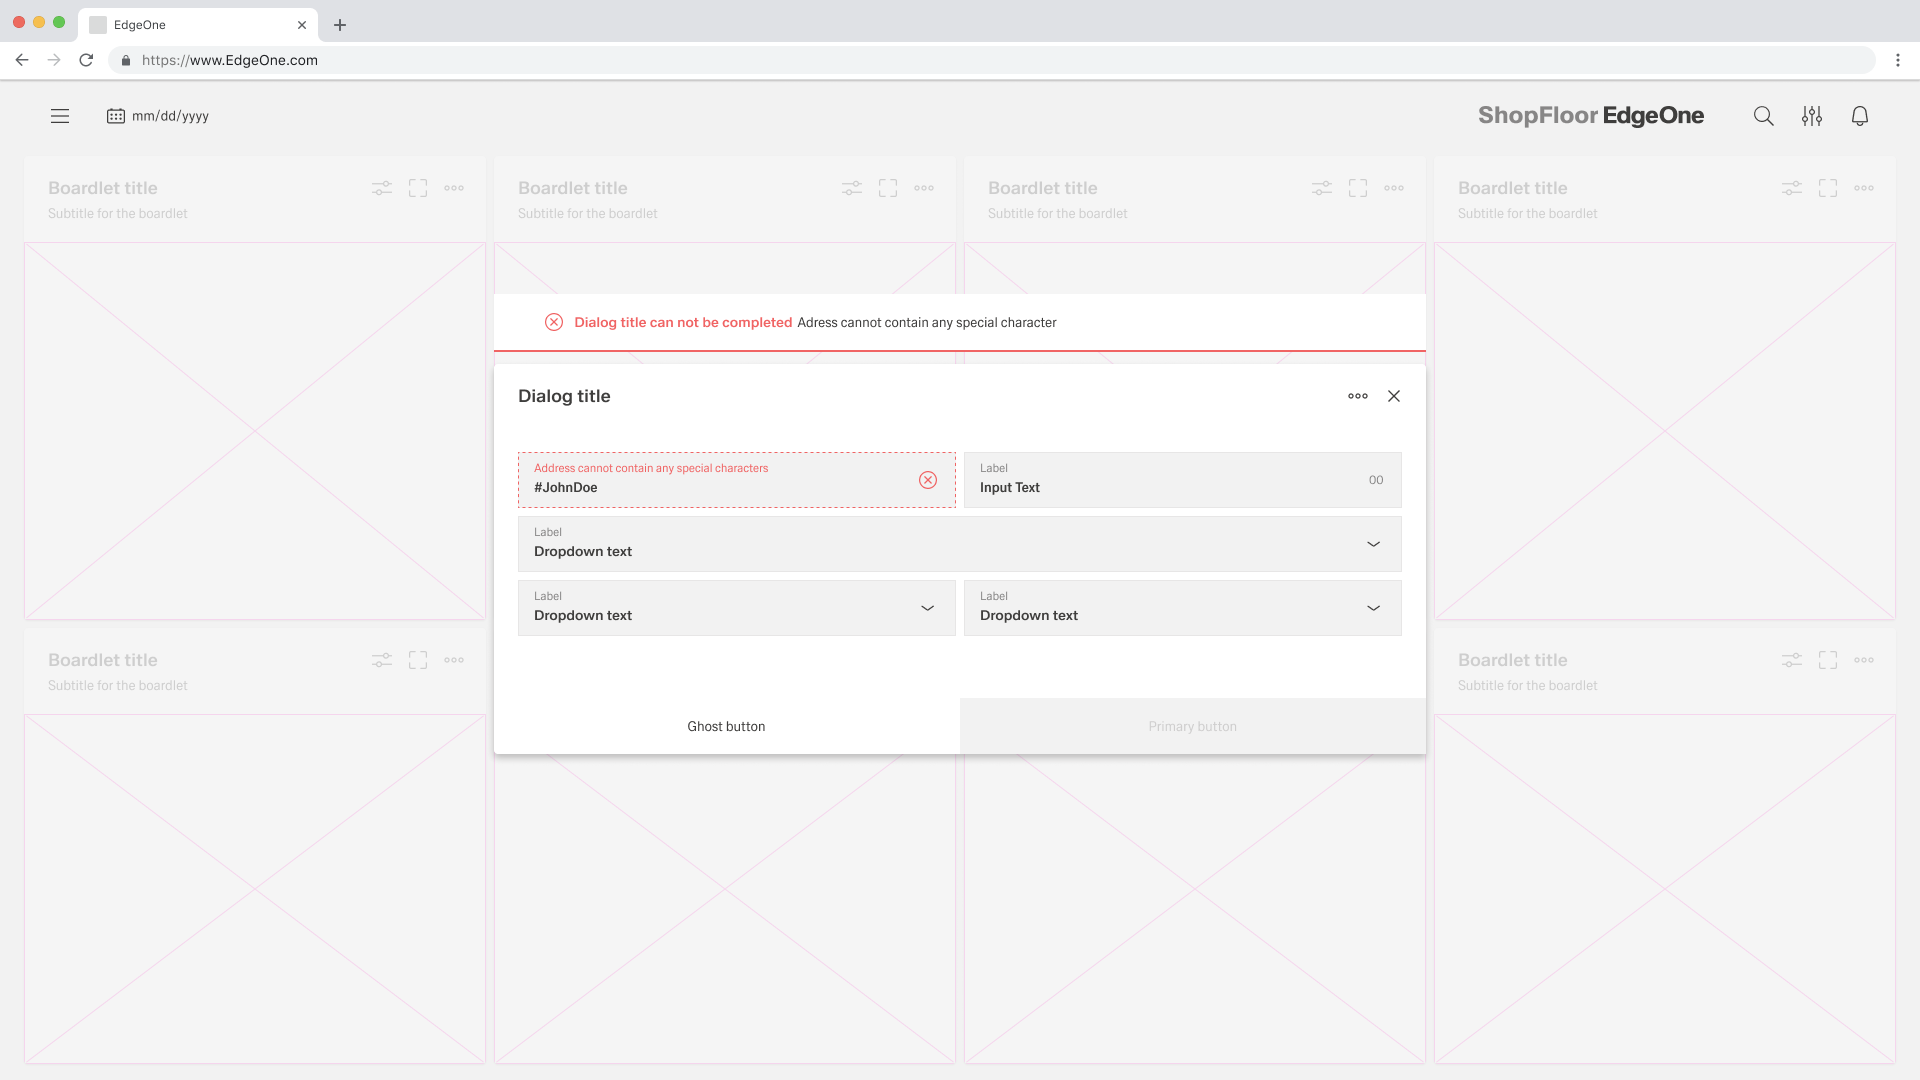Expand the bottom-right Dropdown text chevron

pyautogui.click(x=1373, y=608)
